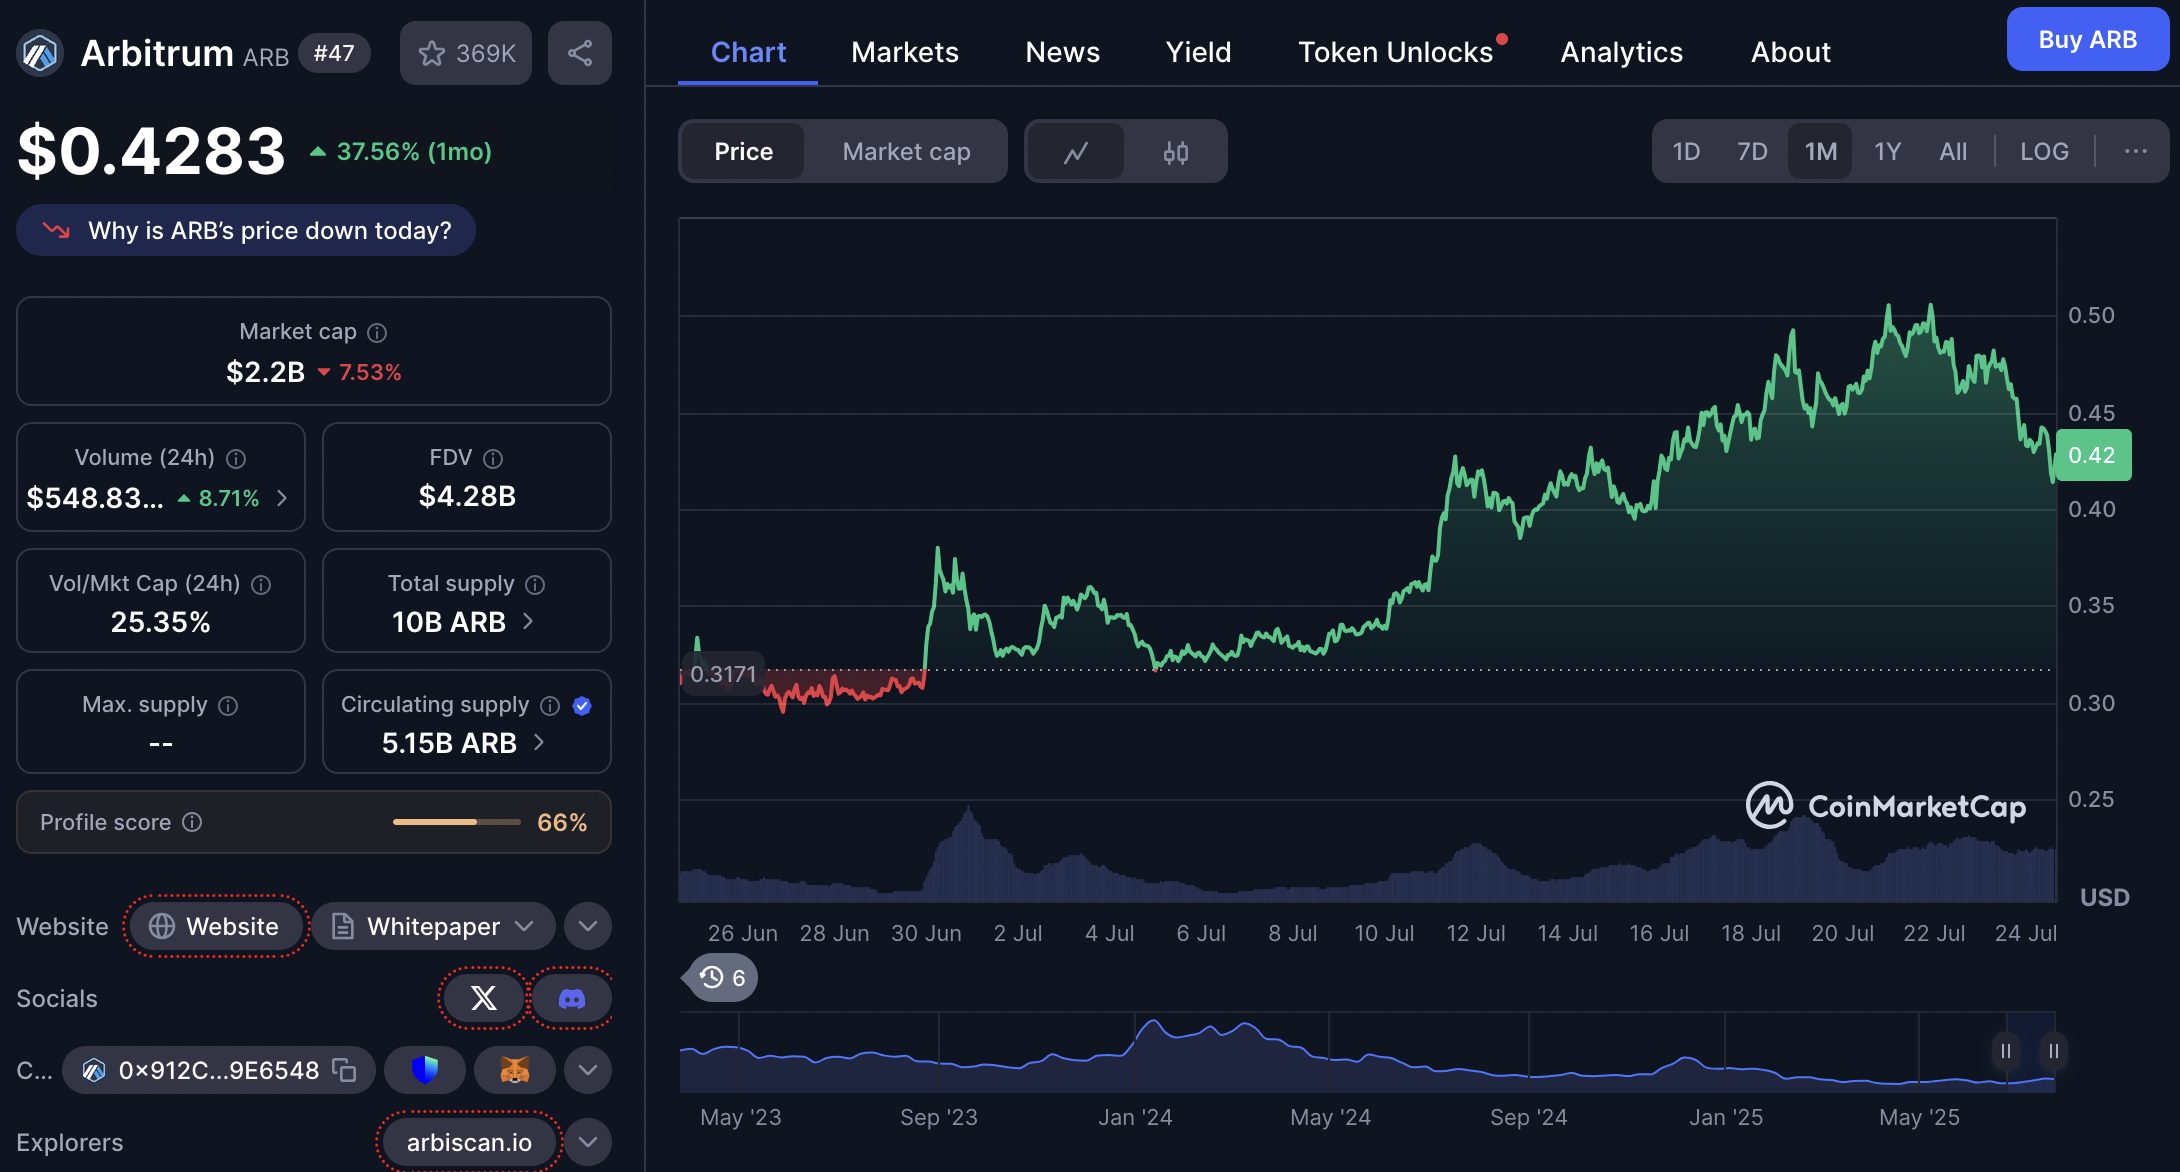Ask why ARB's price is down today
Image resolution: width=2180 pixels, height=1172 pixels.
(246, 230)
